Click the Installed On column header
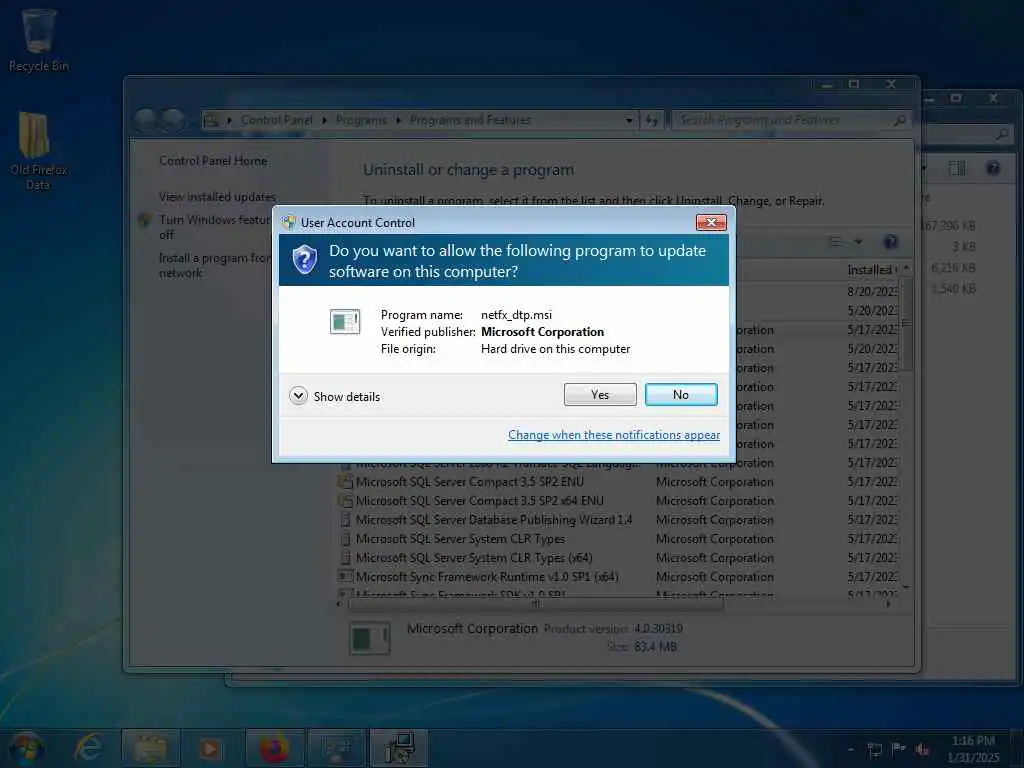 (872, 270)
